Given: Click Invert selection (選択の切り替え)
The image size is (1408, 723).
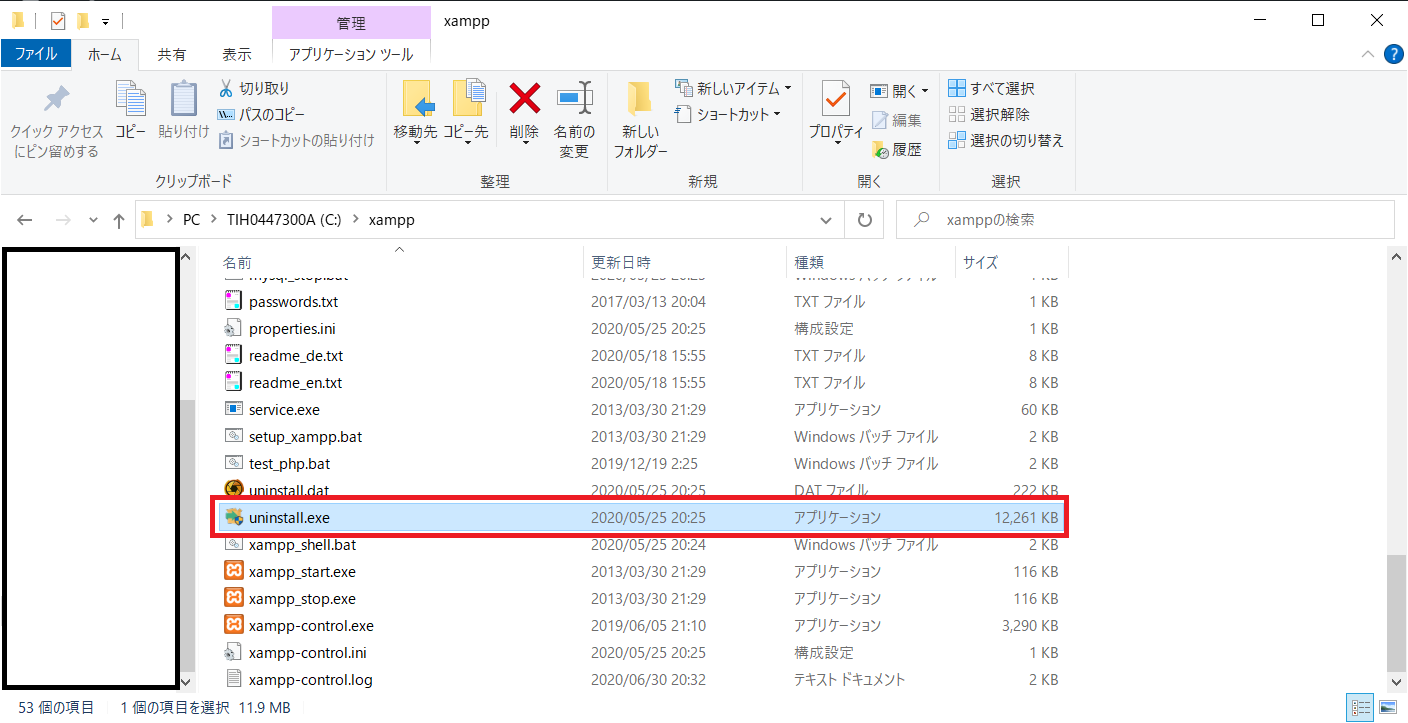Looking at the screenshot, I should pyautogui.click(x=1006, y=140).
